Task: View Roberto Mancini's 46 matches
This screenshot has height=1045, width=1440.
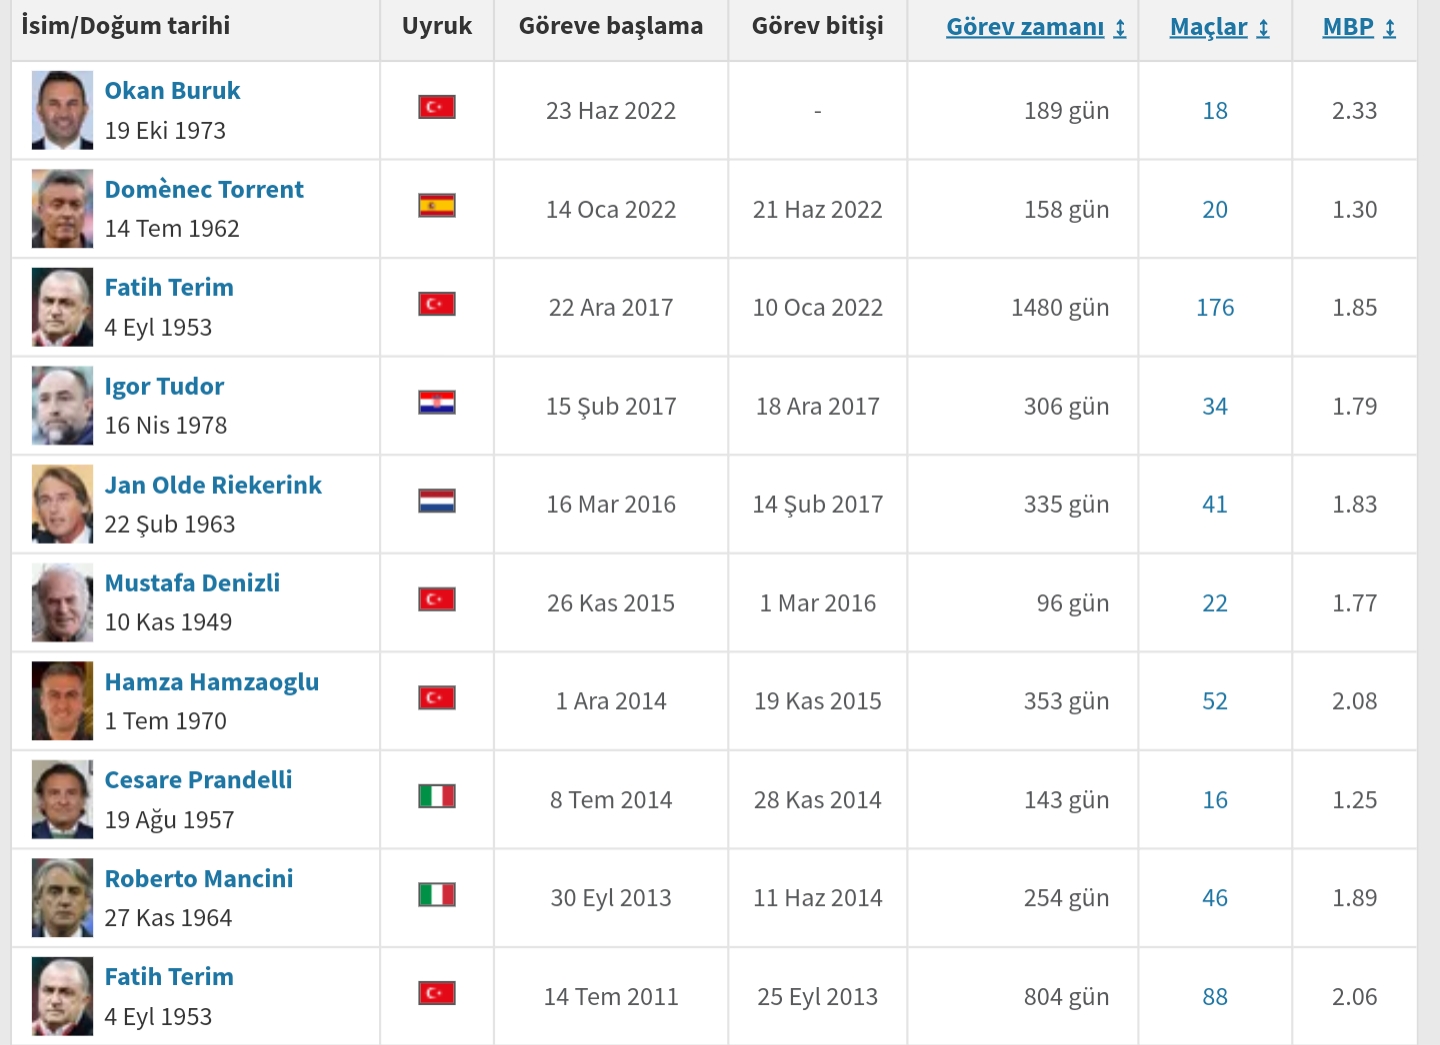Action: [x=1215, y=899]
